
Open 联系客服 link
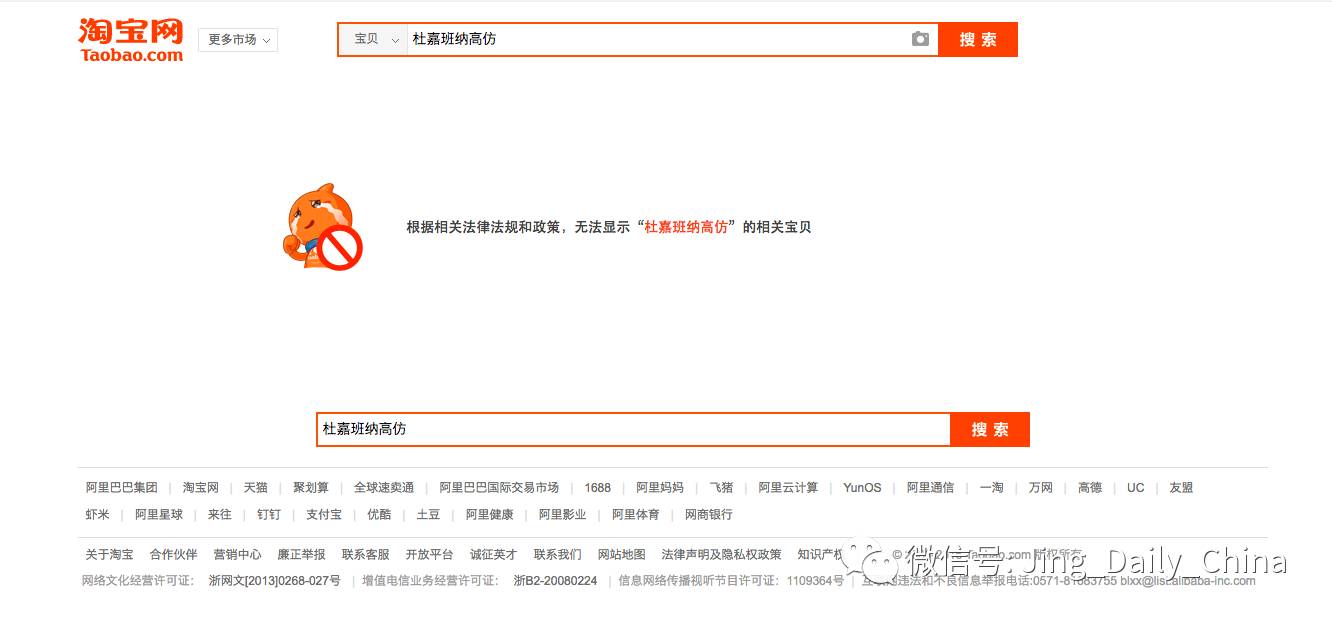click(x=365, y=554)
